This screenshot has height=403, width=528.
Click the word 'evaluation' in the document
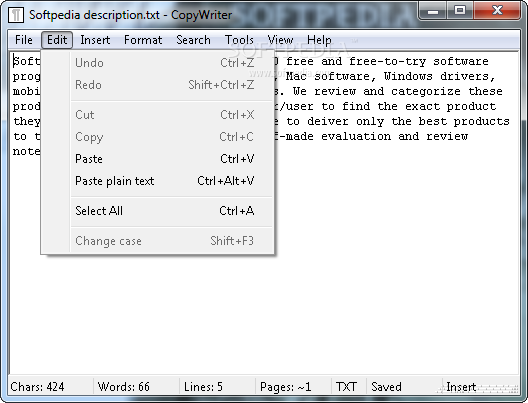coord(356,136)
